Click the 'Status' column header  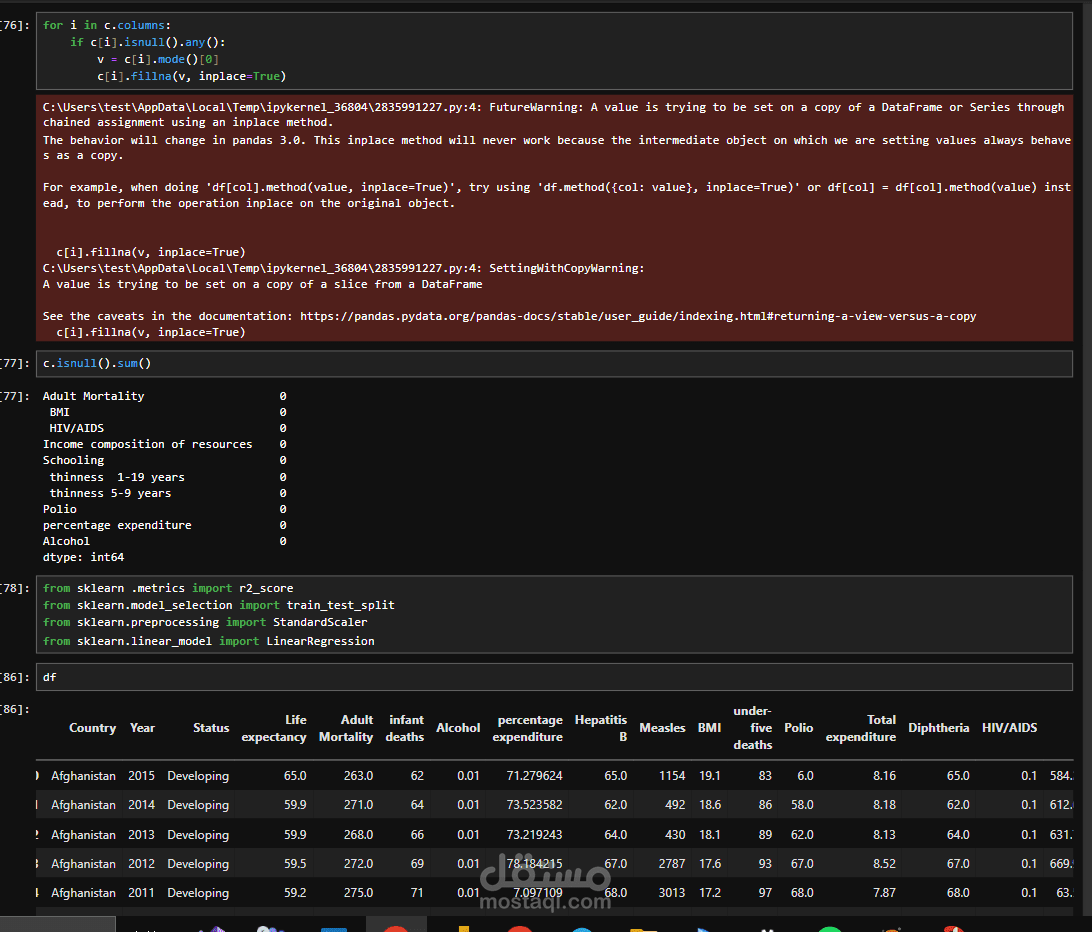(x=211, y=728)
